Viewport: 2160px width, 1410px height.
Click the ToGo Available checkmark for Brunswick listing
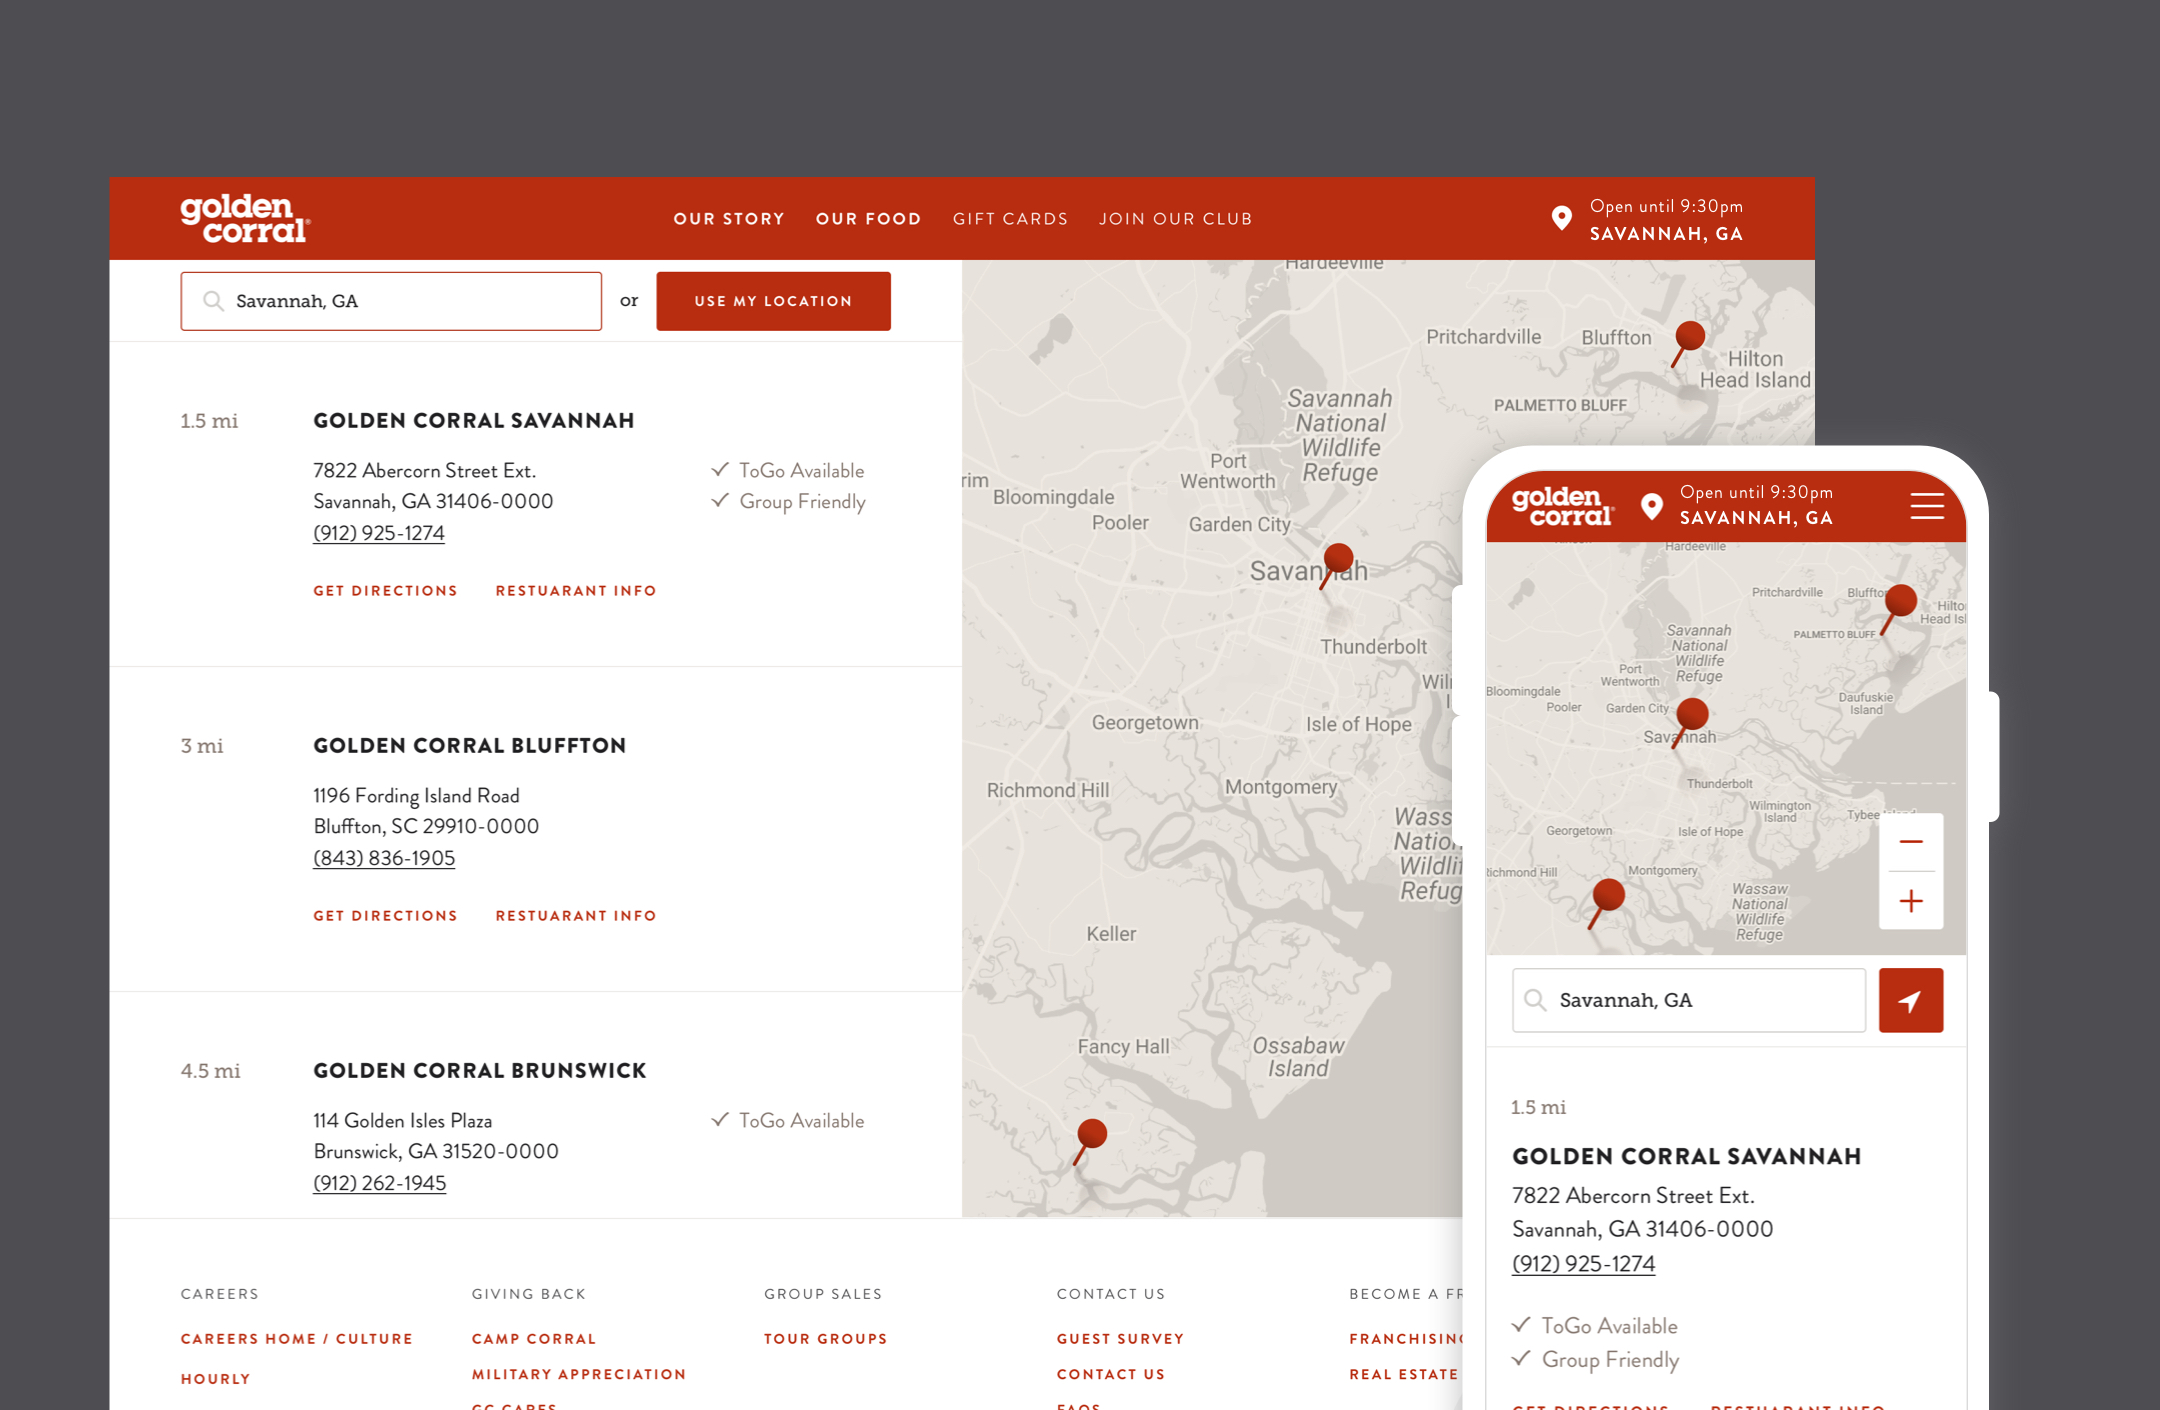point(720,1119)
